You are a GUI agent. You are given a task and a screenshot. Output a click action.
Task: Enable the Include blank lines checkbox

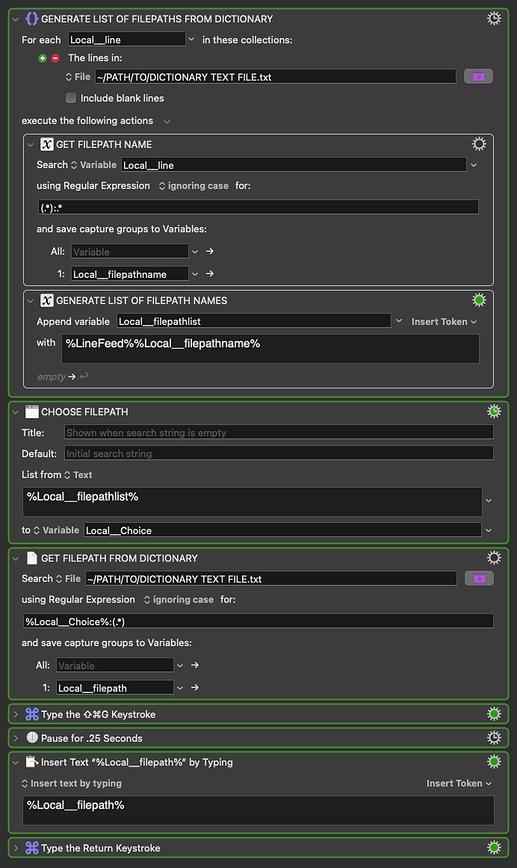(x=71, y=98)
